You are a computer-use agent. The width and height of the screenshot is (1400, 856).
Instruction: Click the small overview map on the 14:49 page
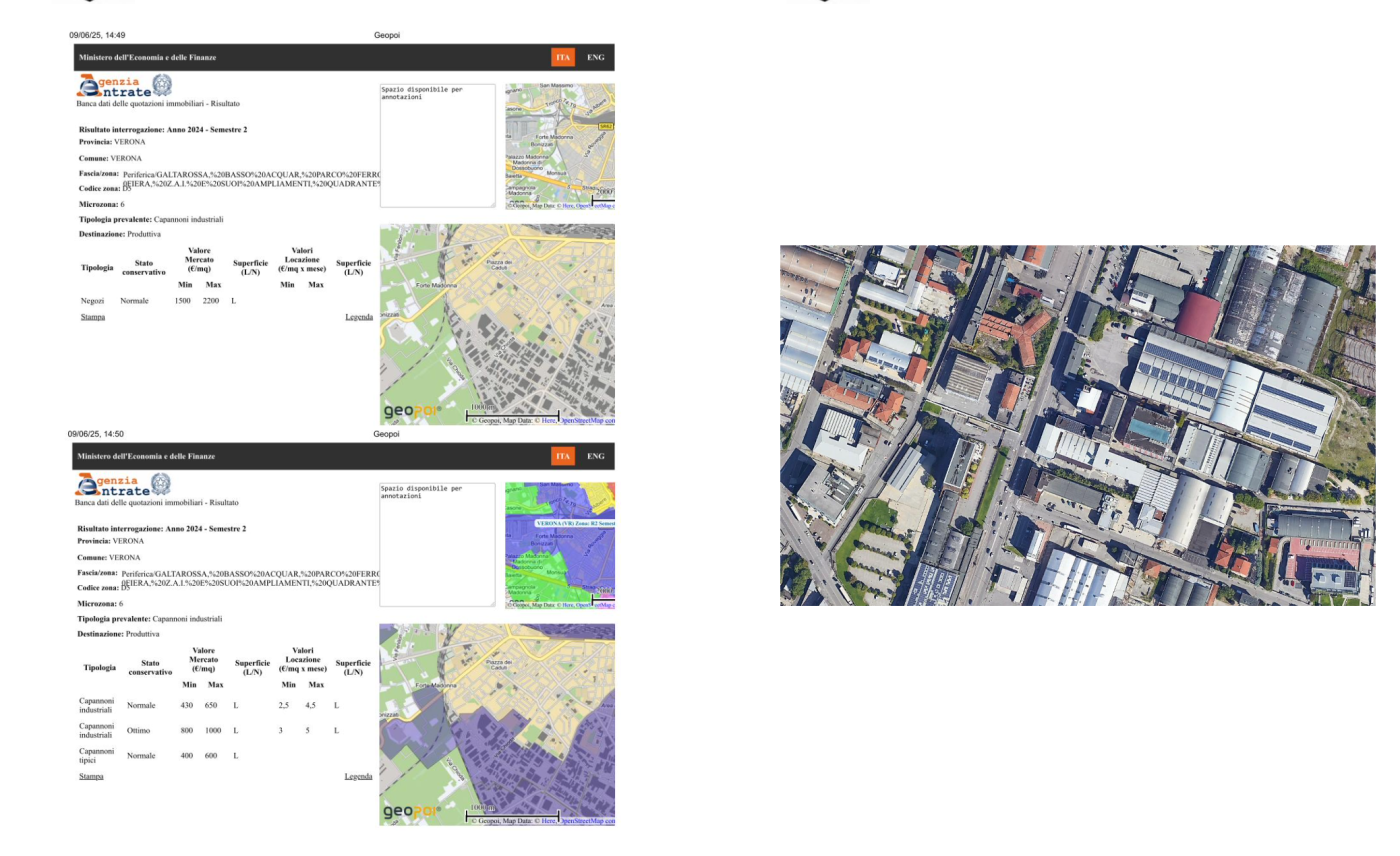[x=560, y=146]
